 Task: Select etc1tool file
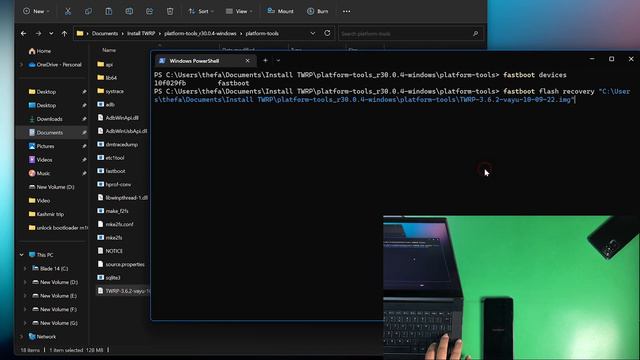[x=115, y=158]
